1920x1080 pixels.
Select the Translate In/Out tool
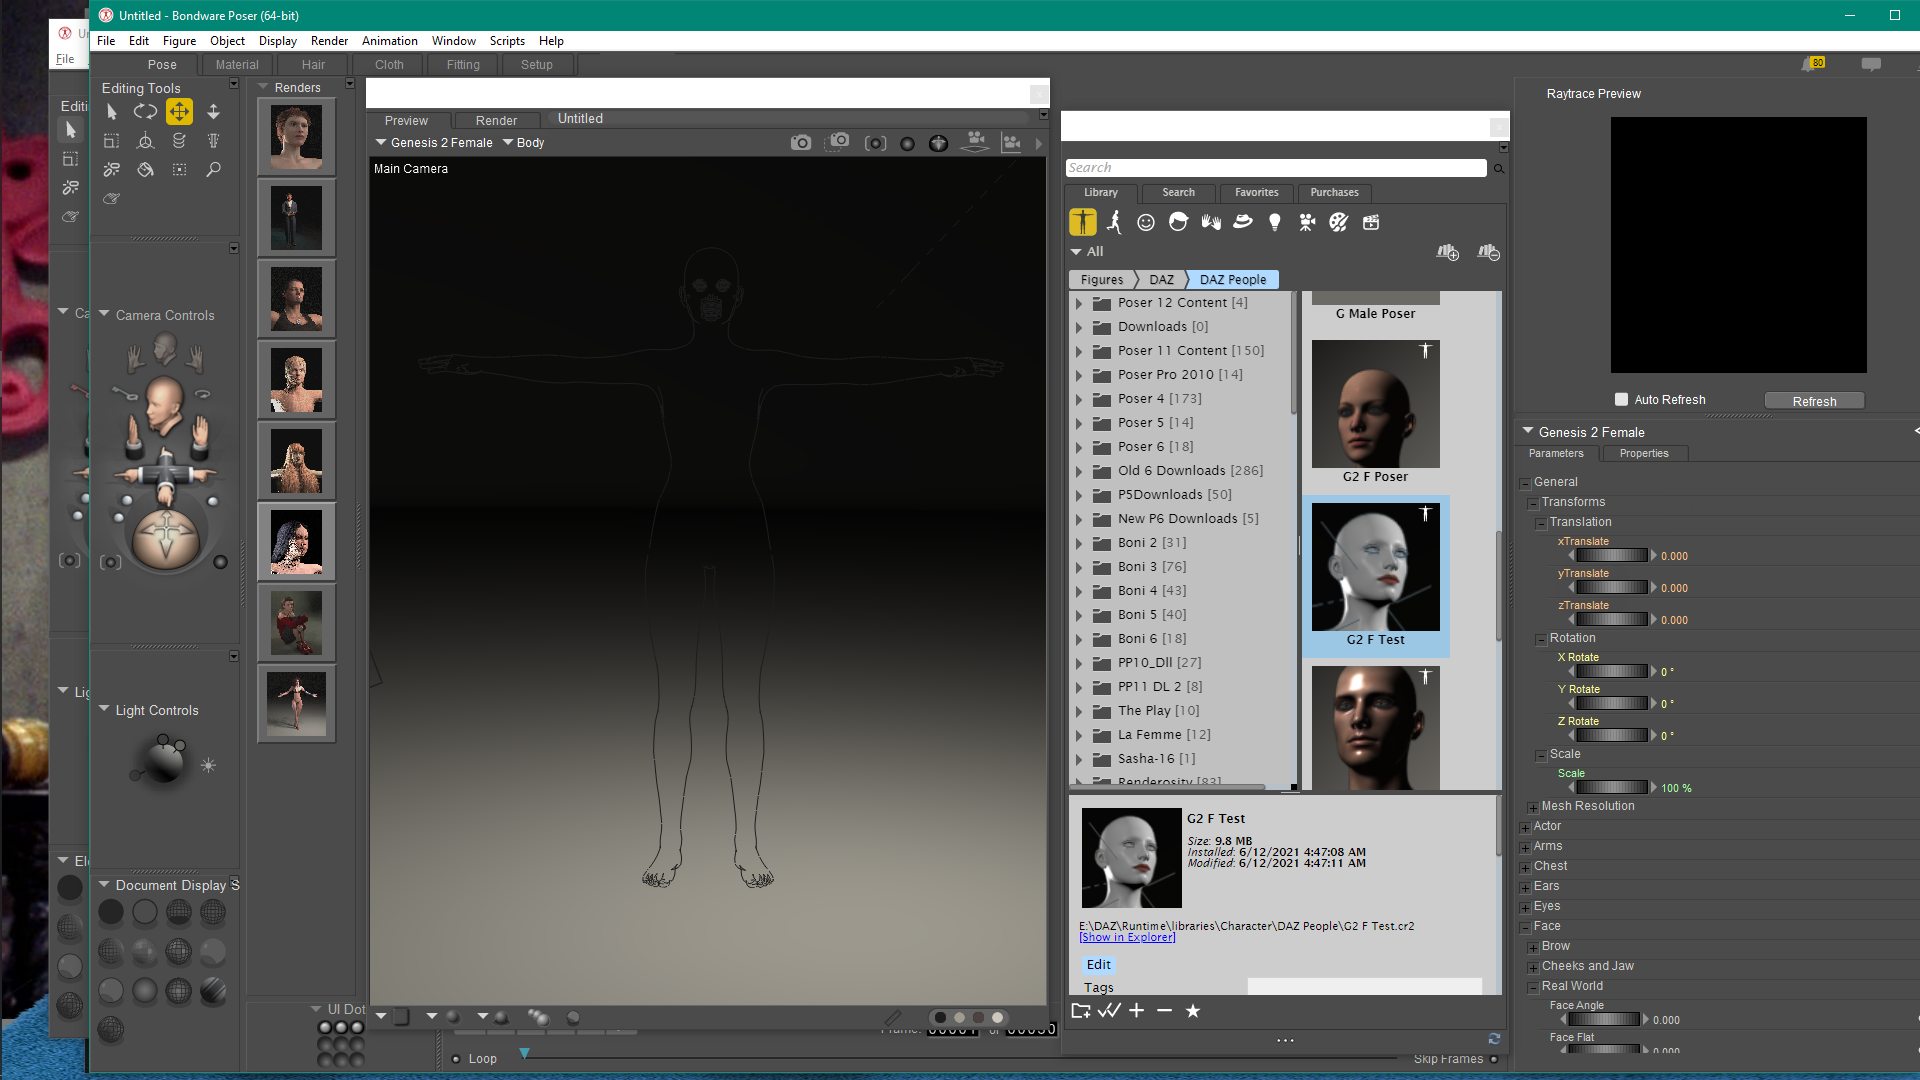tap(213, 112)
